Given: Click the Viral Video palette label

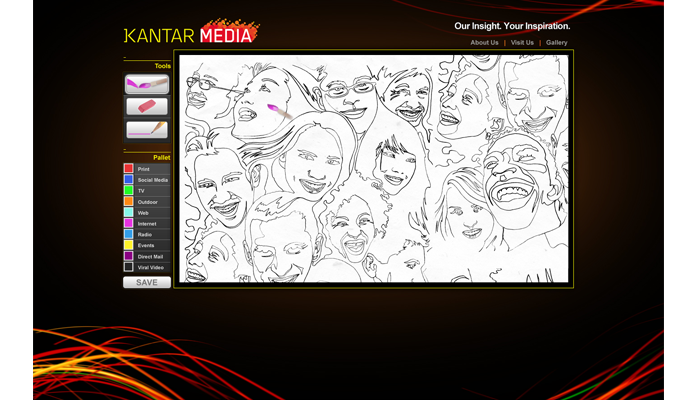Looking at the screenshot, I should click(x=151, y=267).
